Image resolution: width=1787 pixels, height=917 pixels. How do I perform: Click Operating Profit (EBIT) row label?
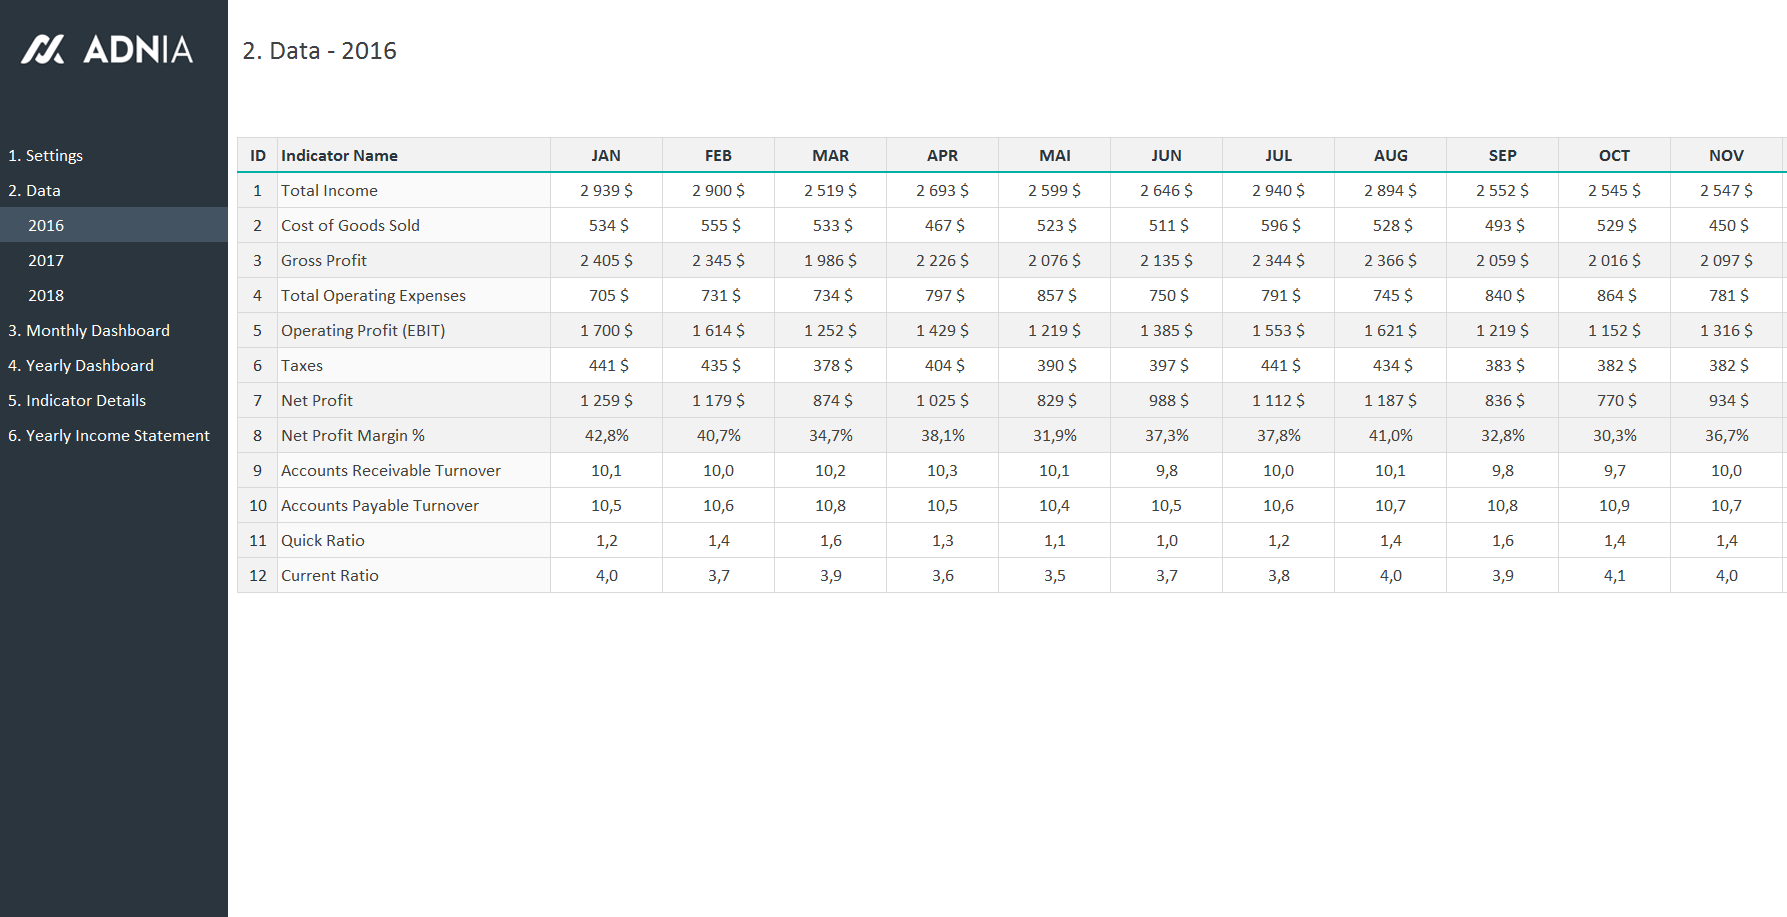(x=363, y=330)
